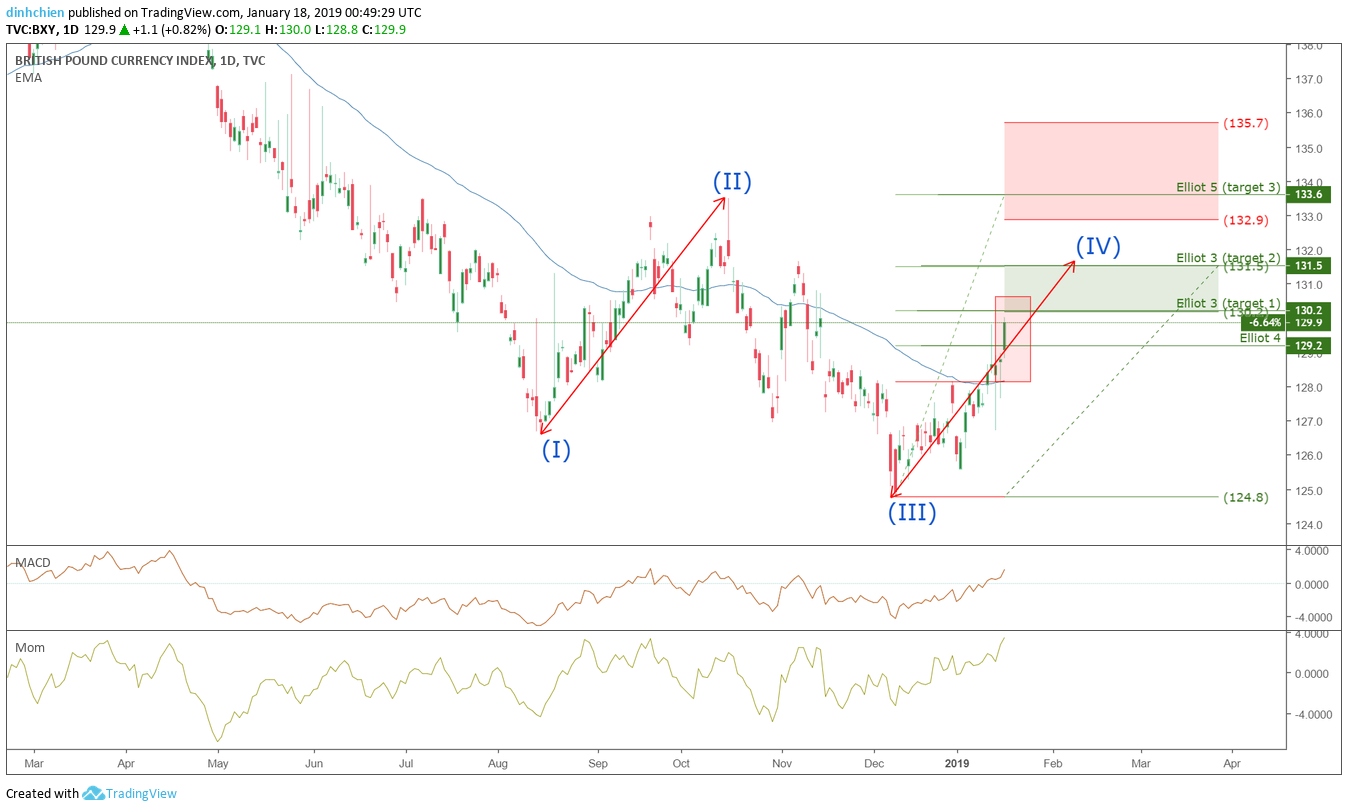
Task: Click the Feb label on time axis
Action: 1051,762
